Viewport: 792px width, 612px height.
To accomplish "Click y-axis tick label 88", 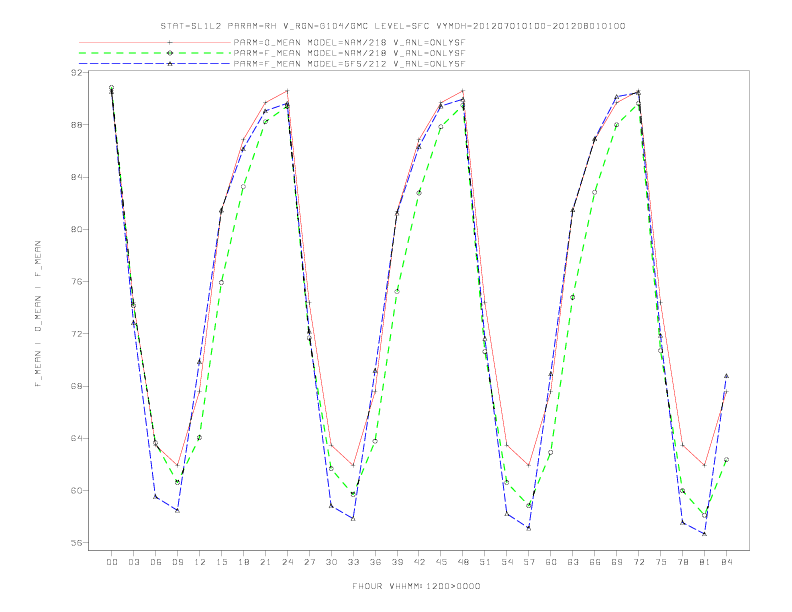I will (x=77, y=125).
